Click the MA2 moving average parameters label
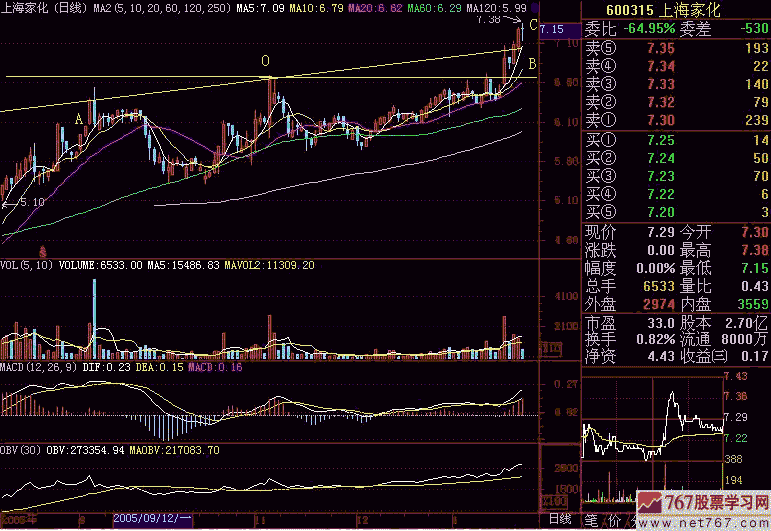The width and height of the screenshot is (771, 531). click(x=140, y=7)
